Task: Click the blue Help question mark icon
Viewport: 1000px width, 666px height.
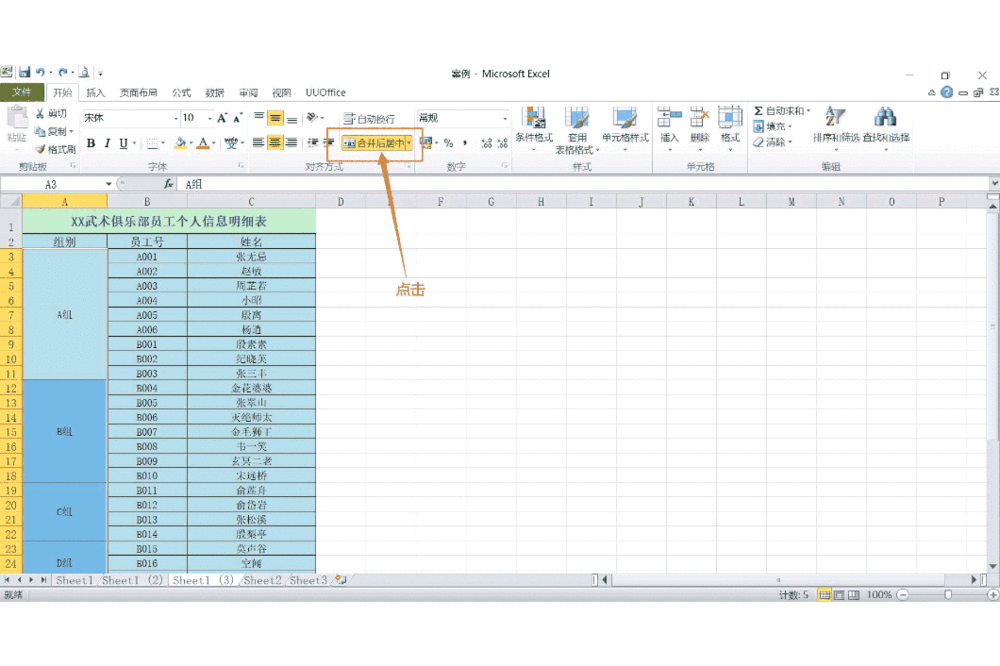Action: [x=947, y=92]
